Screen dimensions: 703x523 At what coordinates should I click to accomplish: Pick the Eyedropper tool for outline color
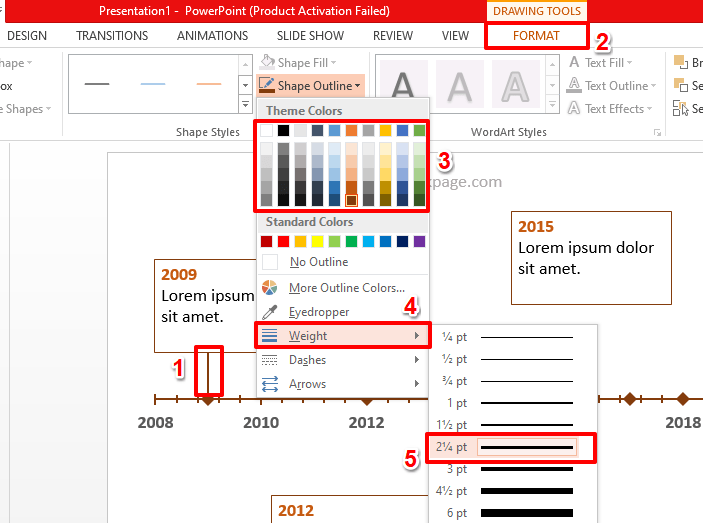(x=318, y=312)
